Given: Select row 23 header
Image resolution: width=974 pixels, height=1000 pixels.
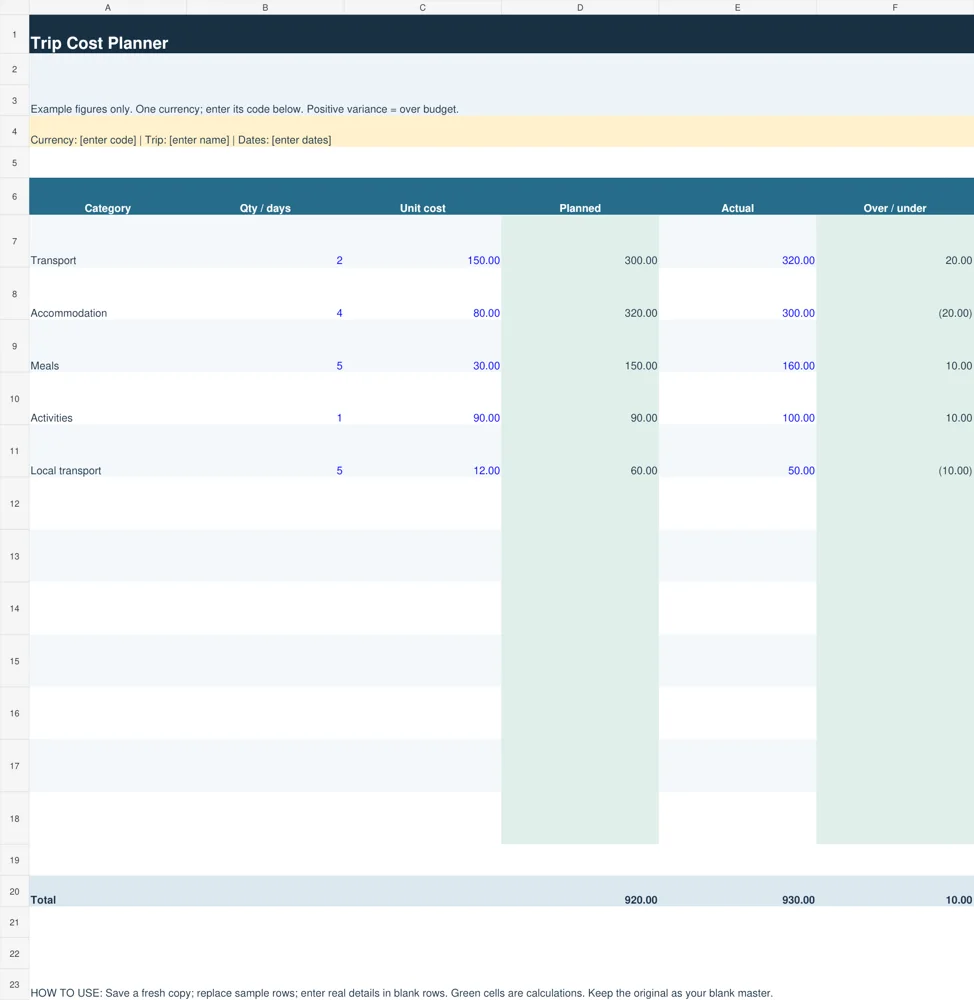Looking at the screenshot, I should click(15, 985).
